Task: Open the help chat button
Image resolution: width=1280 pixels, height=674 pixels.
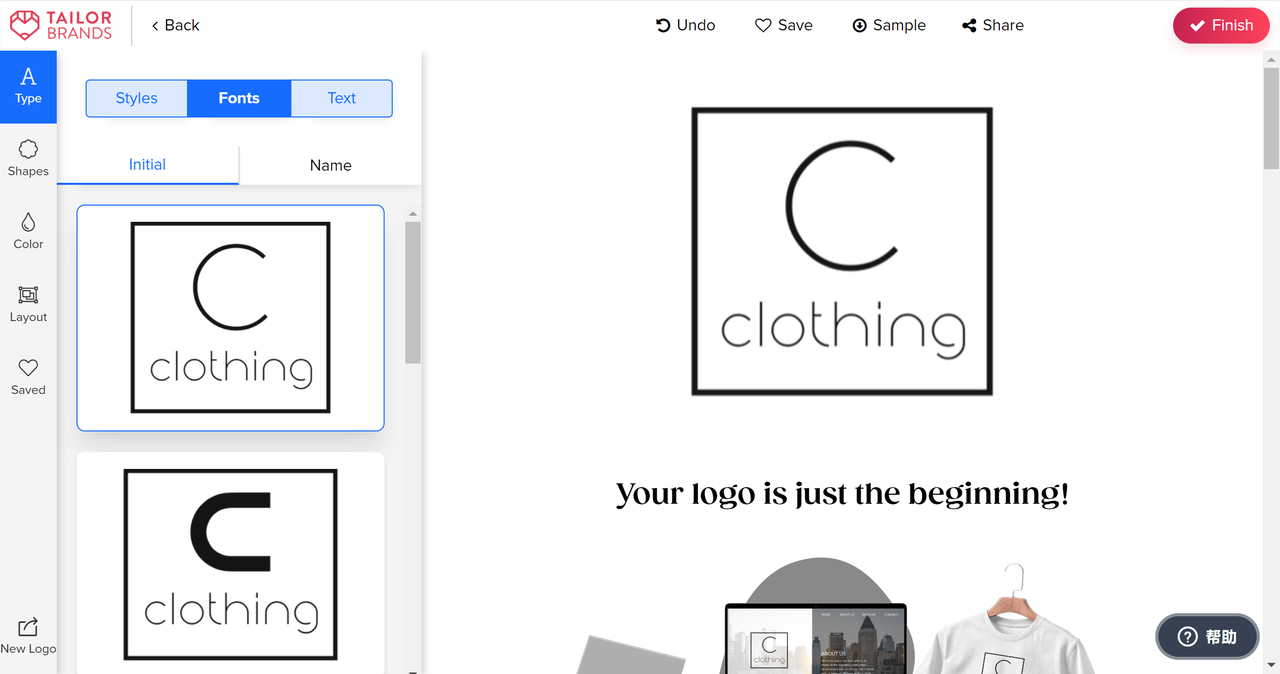Action: (x=1207, y=636)
